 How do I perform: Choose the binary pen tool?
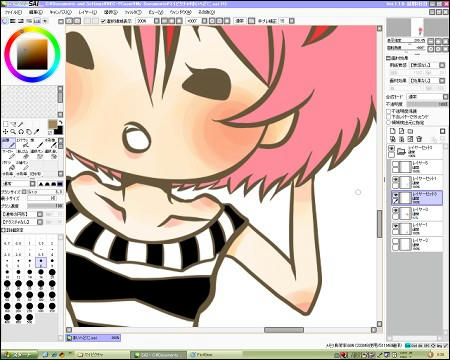[x=23, y=165]
